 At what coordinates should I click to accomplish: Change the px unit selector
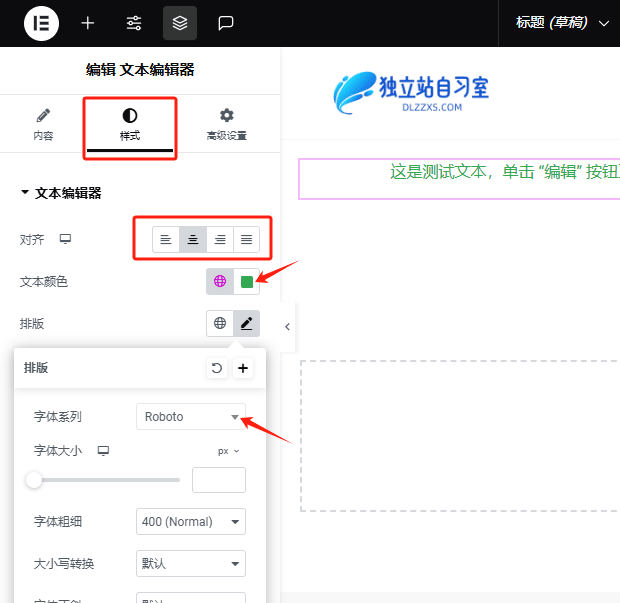coord(229,451)
